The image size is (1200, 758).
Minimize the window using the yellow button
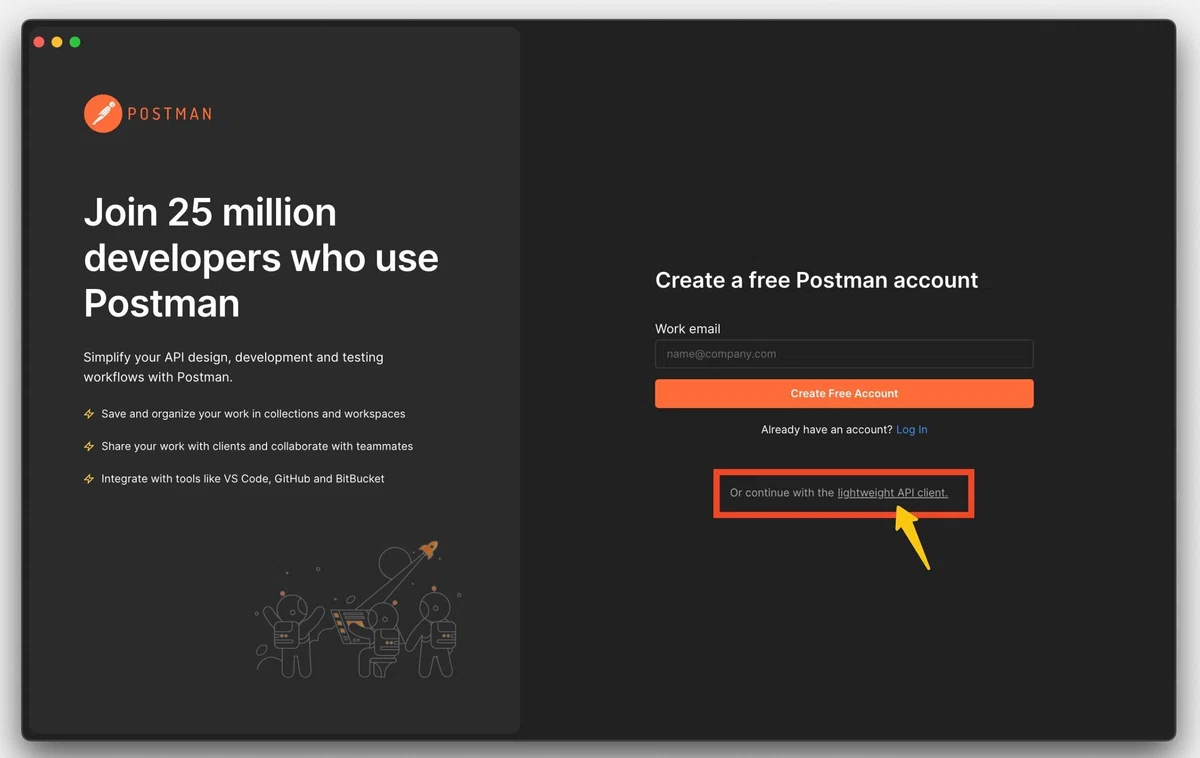pos(57,42)
